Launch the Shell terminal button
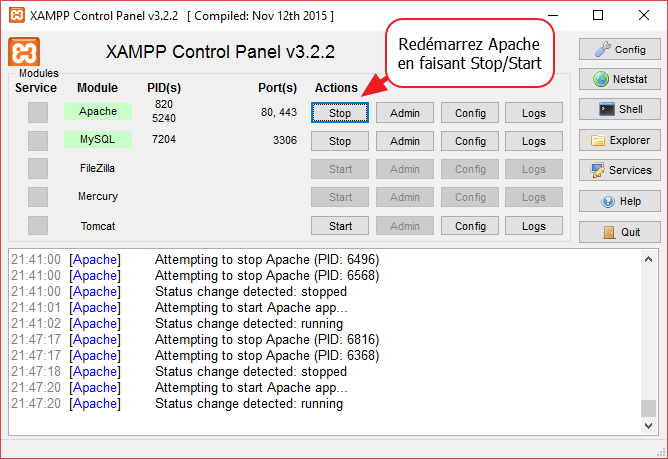Screen dimensions: 668x459 tap(619, 109)
